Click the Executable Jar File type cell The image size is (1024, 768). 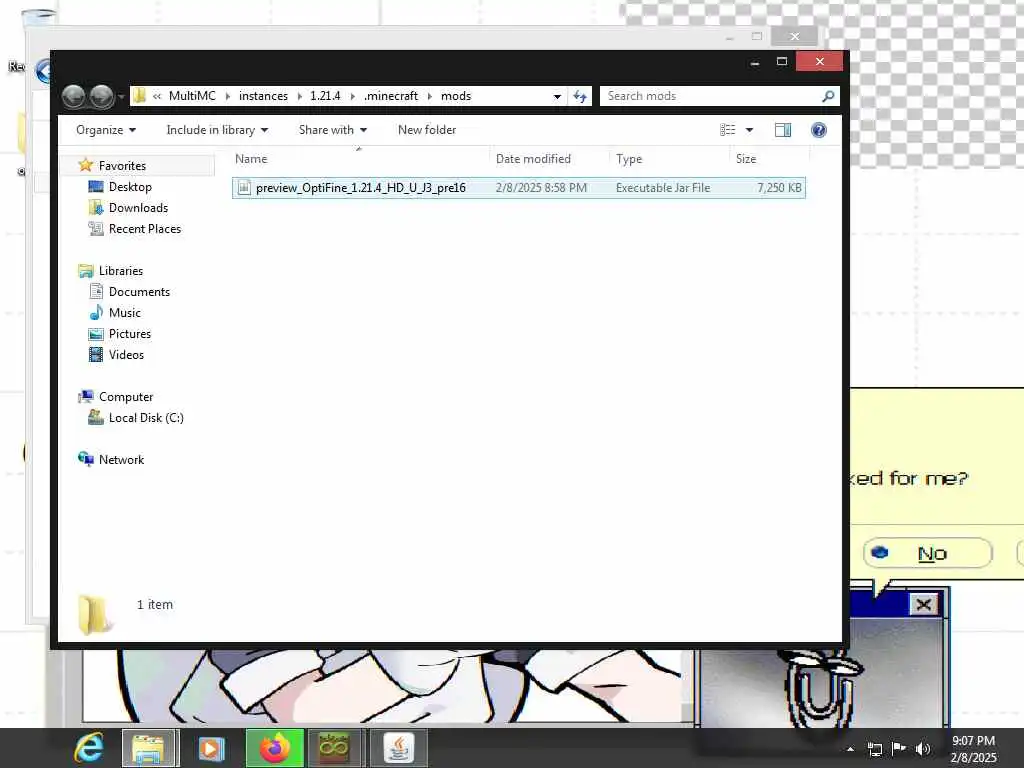663,188
